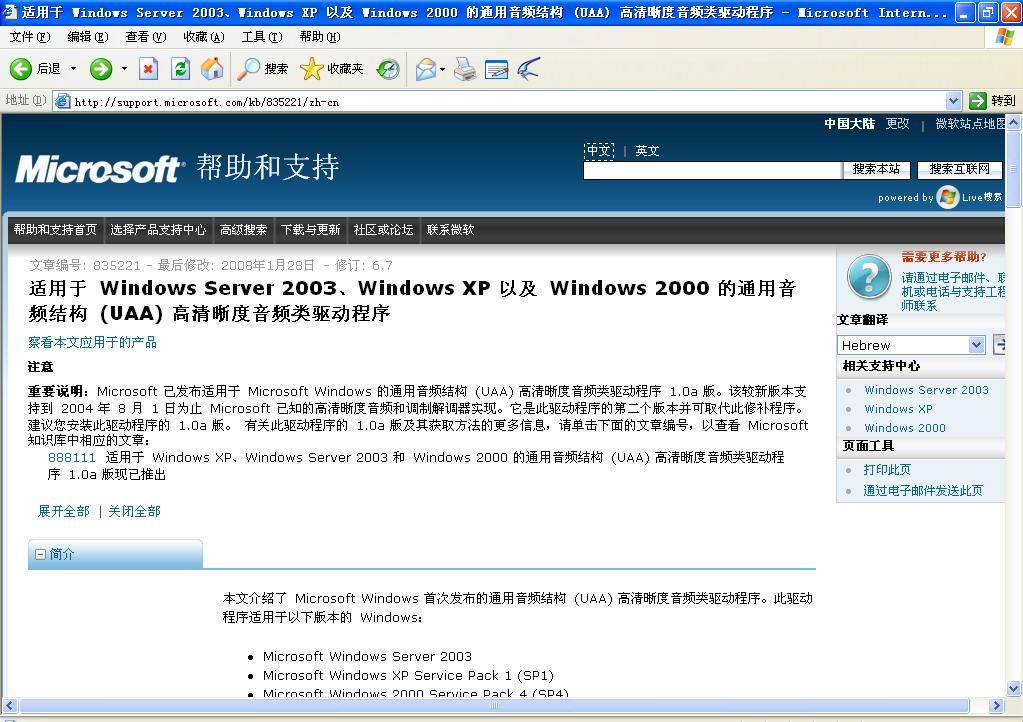Click the Messenger bird icon
The width and height of the screenshot is (1023, 722).
click(528, 68)
